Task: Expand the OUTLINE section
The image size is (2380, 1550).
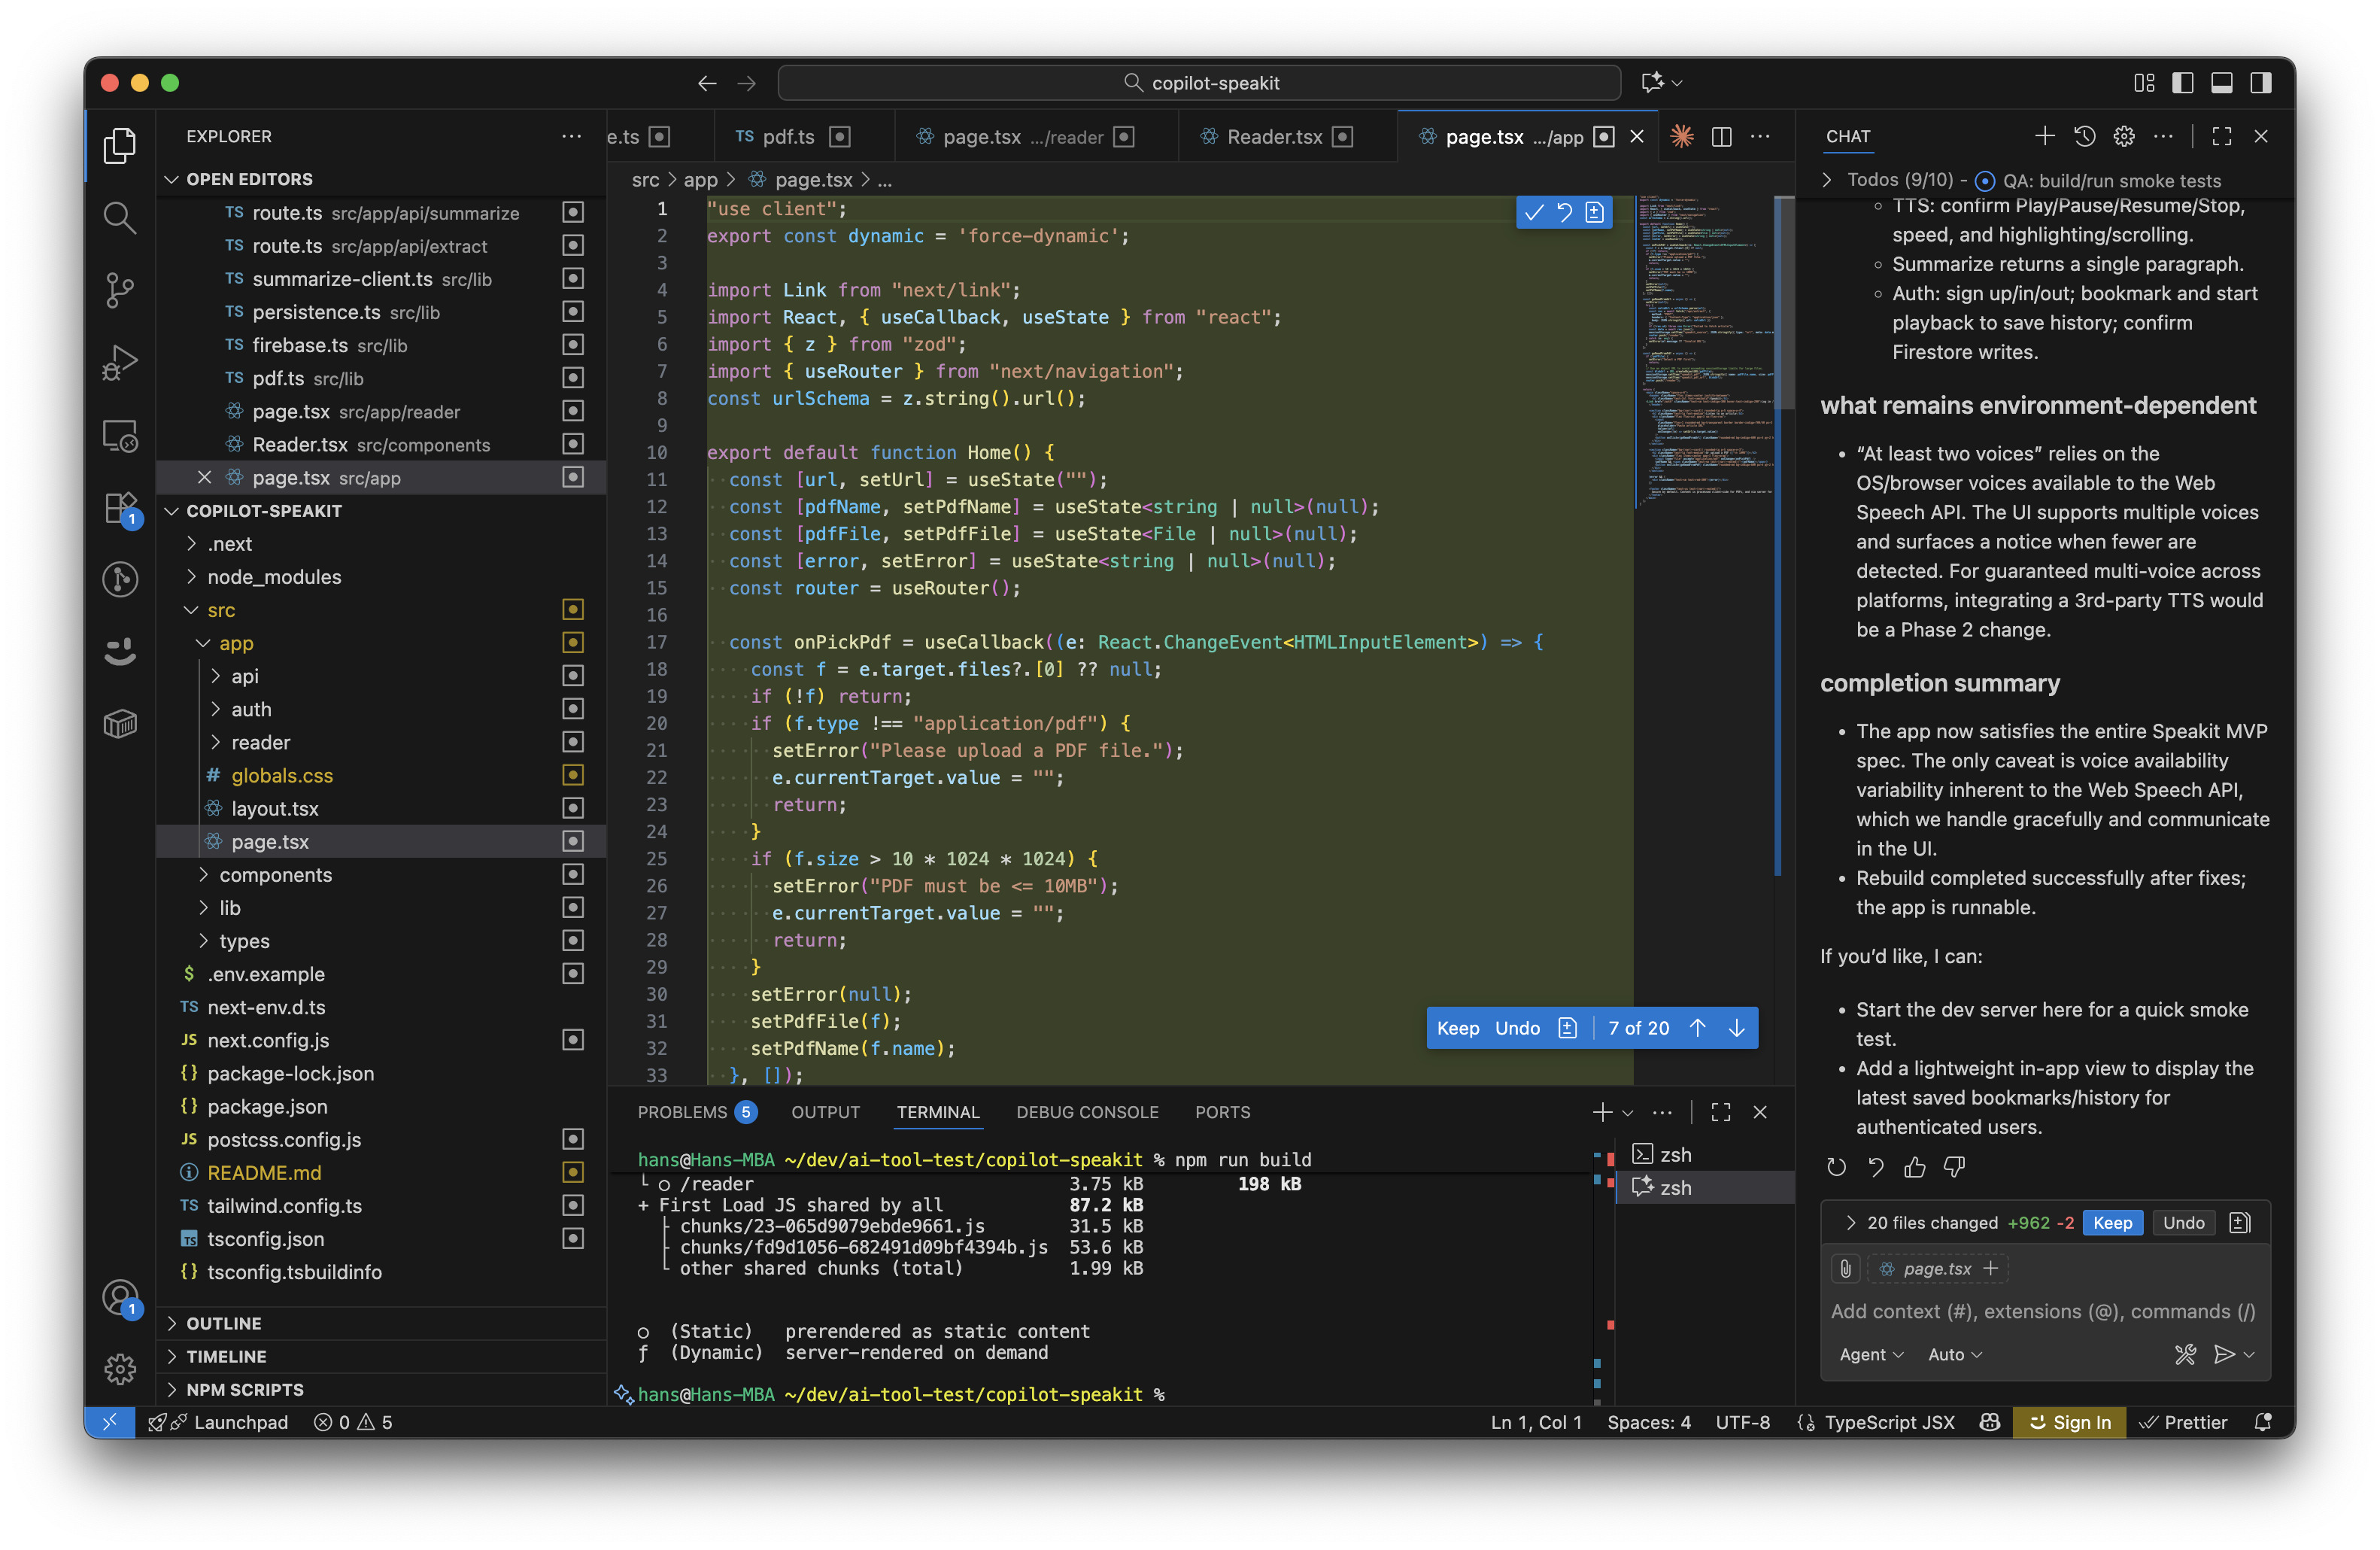Action: (223, 1323)
